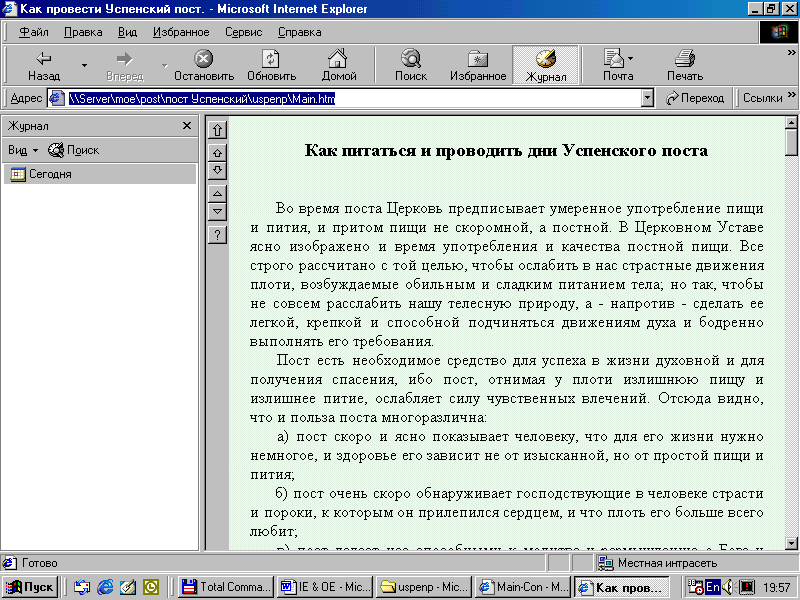Open the Вид menu in menu bar
The height and width of the screenshot is (600, 800).
click(x=127, y=32)
